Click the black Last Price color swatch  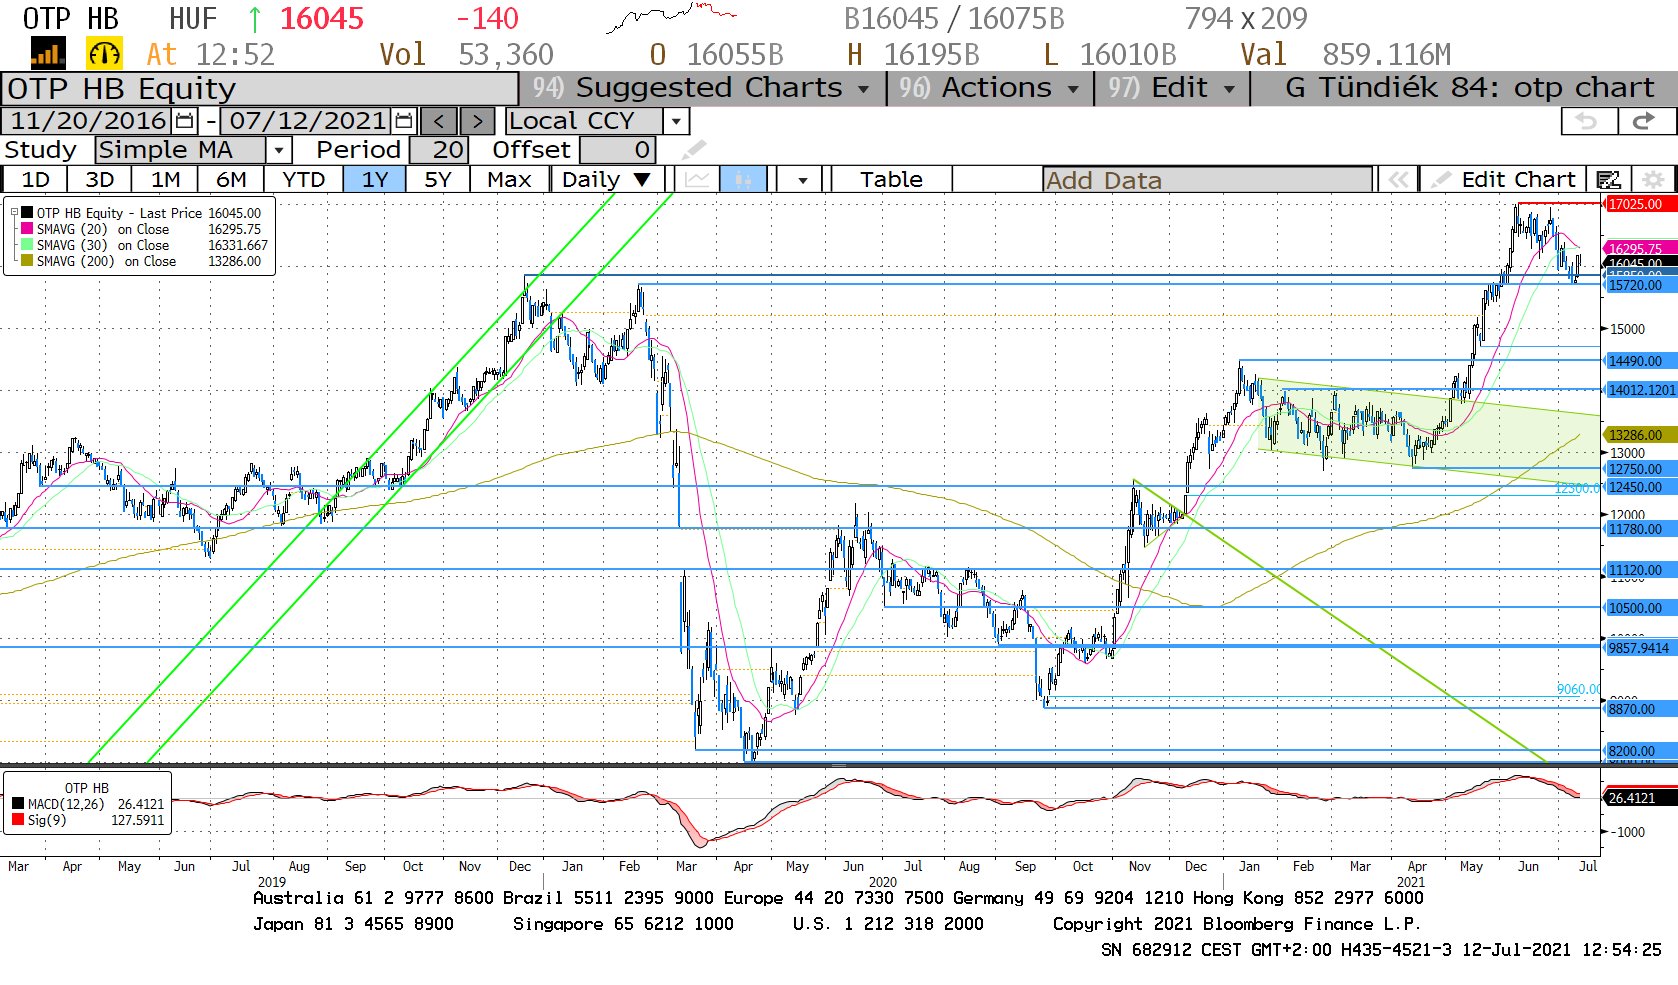(27, 212)
